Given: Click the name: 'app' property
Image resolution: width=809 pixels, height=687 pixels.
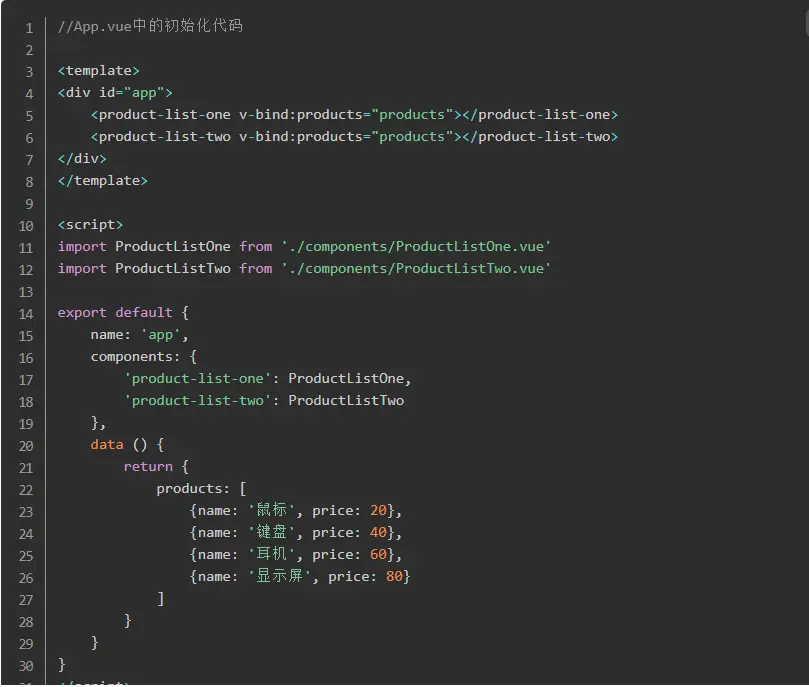Looking at the screenshot, I should 139,335.
